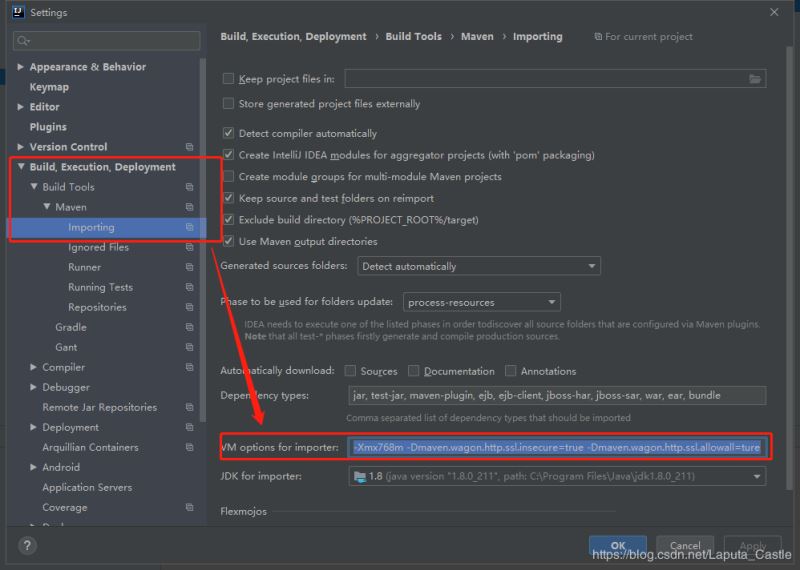Viewport: 800px width, 570px height.
Task: Click the project-level icon beside Coverage
Action: pyautogui.click(x=189, y=507)
